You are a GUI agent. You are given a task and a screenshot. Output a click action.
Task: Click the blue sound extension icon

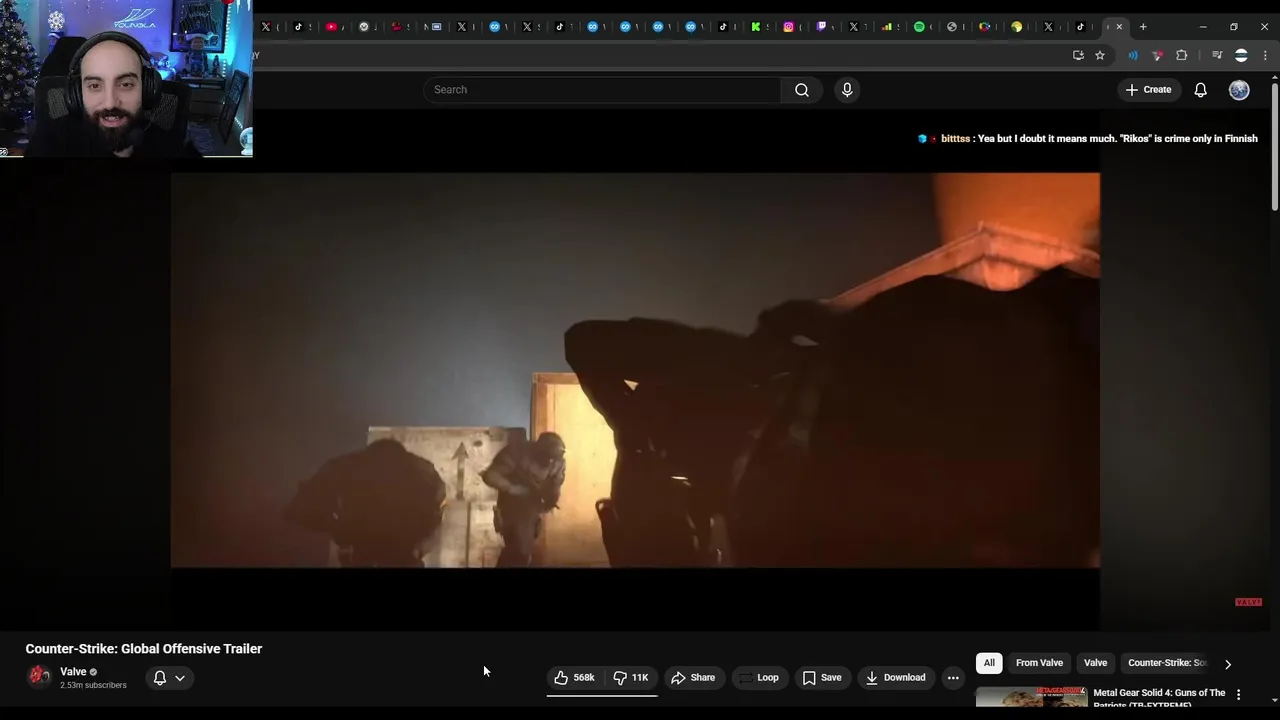[x=1133, y=56]
